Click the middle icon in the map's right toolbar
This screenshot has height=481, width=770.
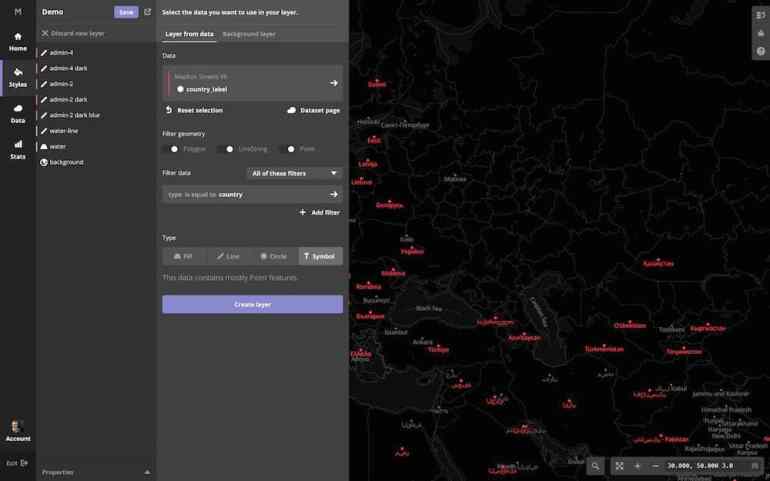761,33
